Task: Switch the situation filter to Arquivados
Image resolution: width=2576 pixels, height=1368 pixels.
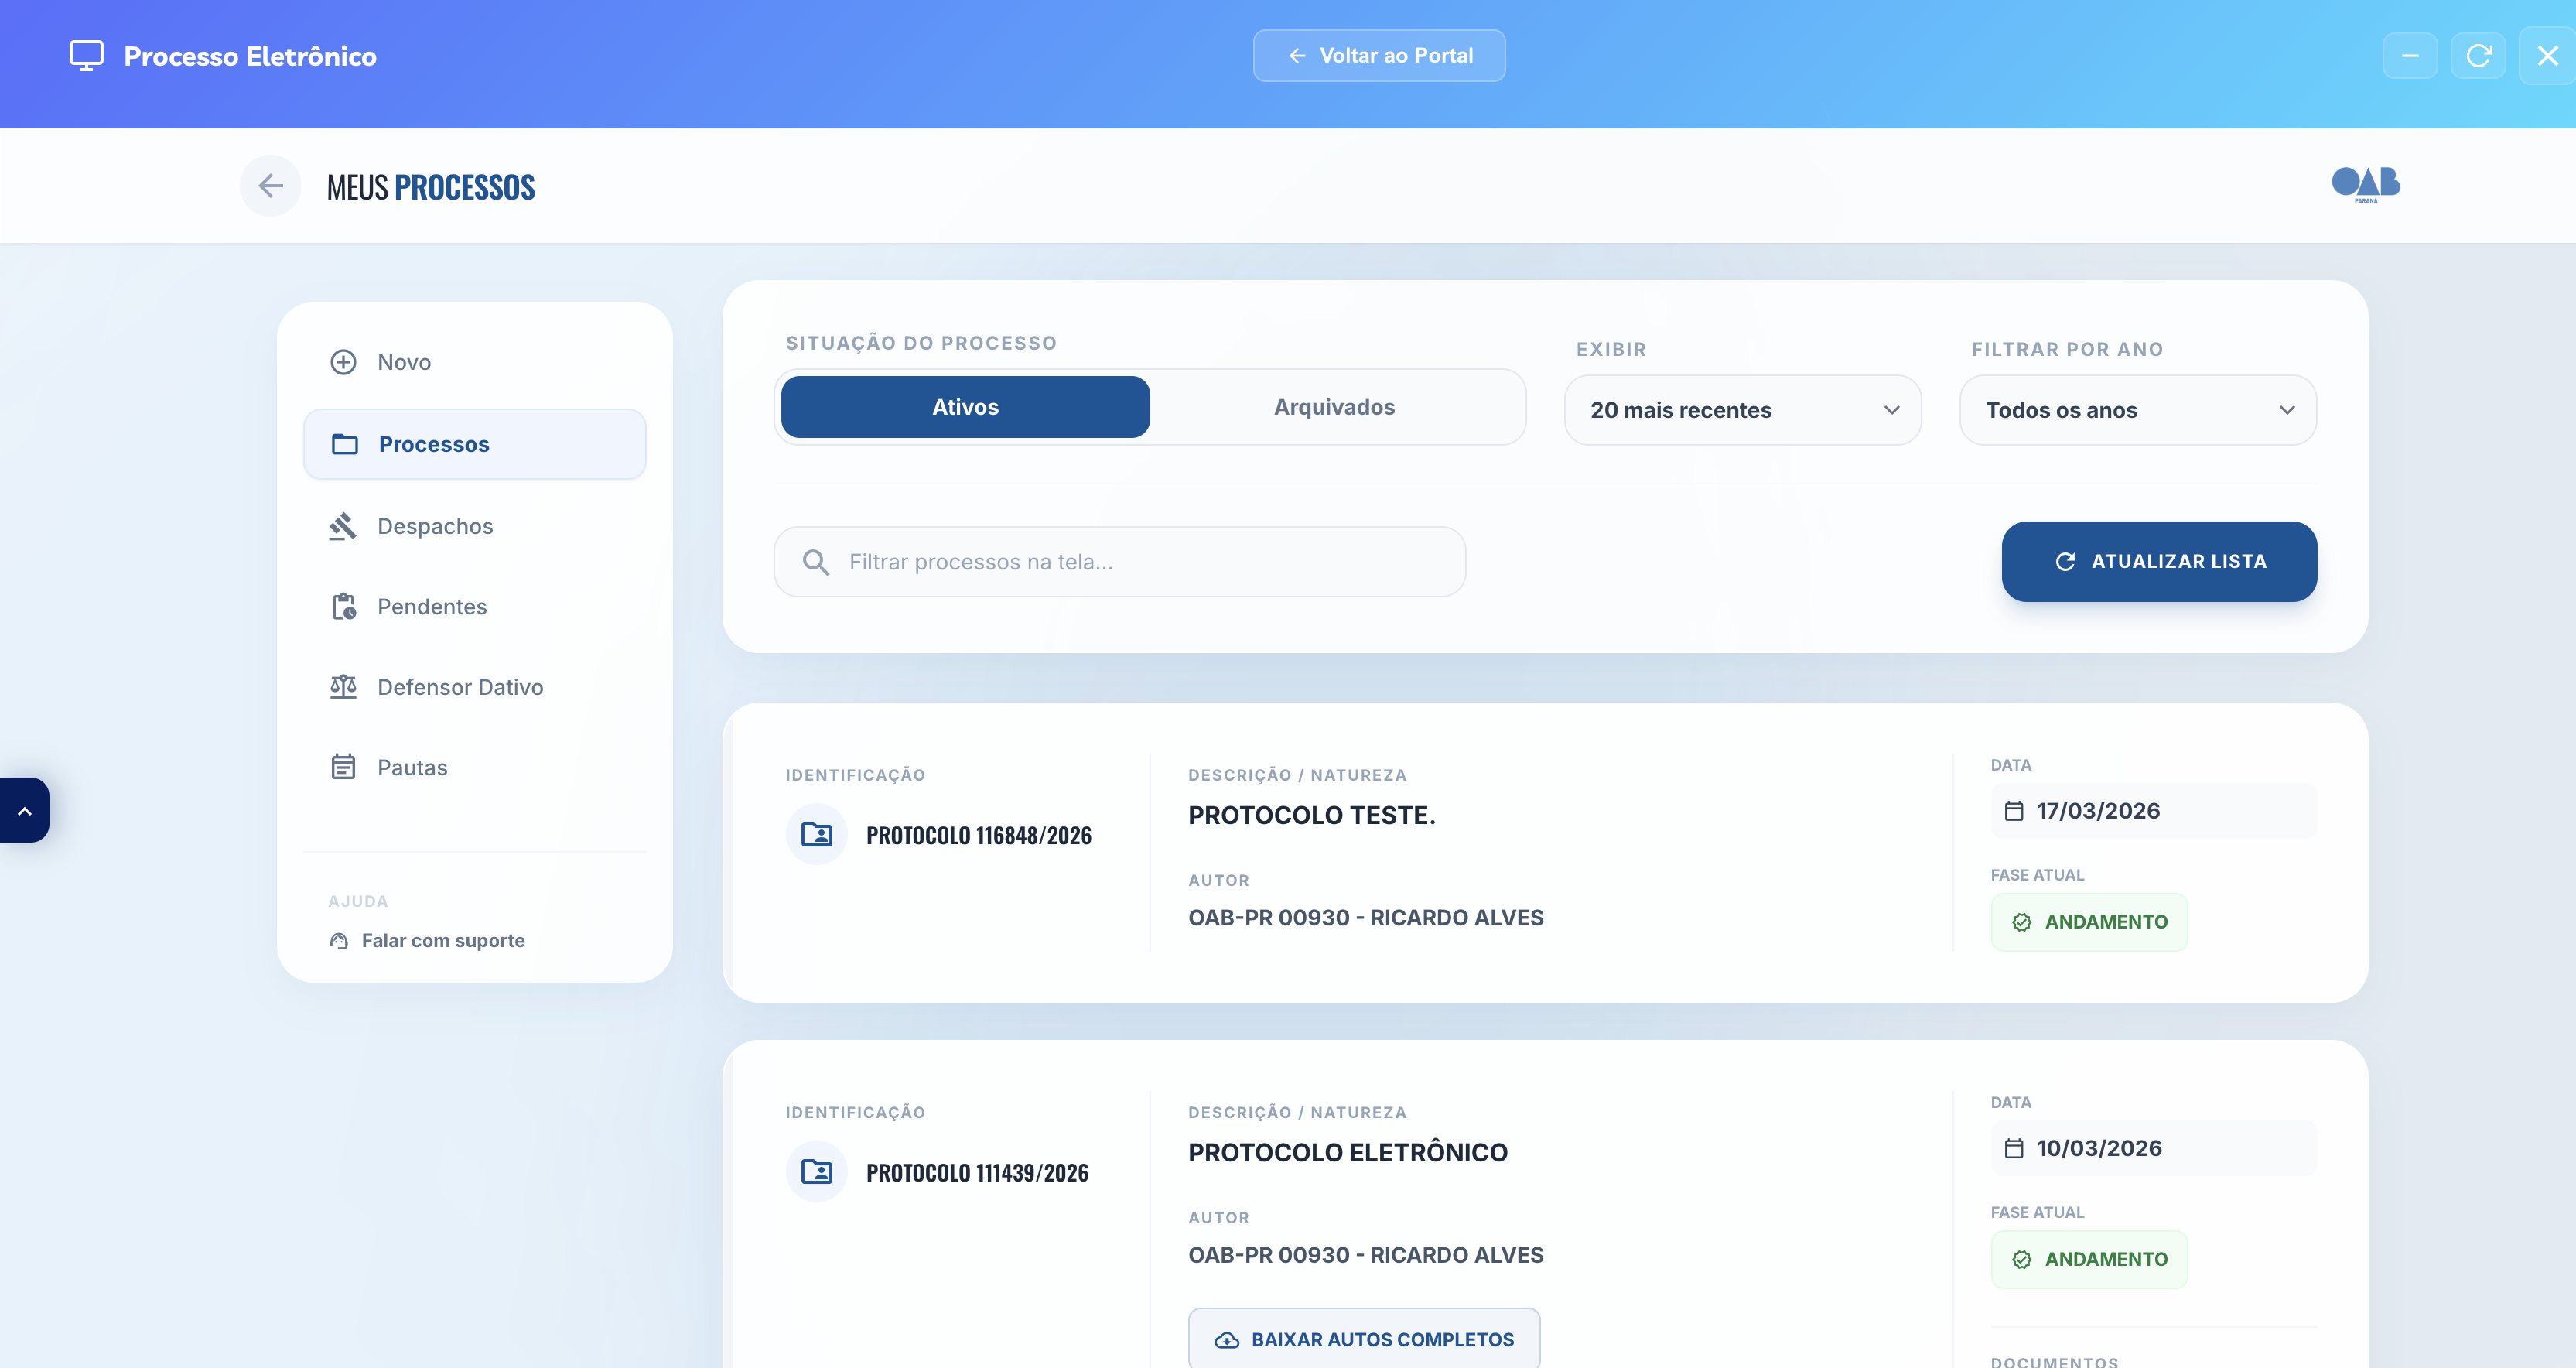Action: pyautogui.click(x=1334, y=407)
